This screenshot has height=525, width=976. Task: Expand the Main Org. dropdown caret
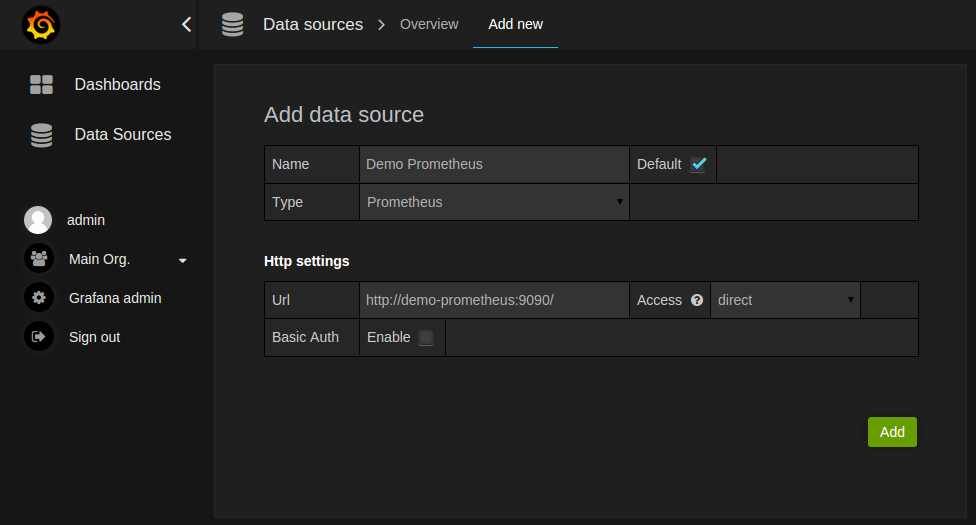tap(182, 260)
